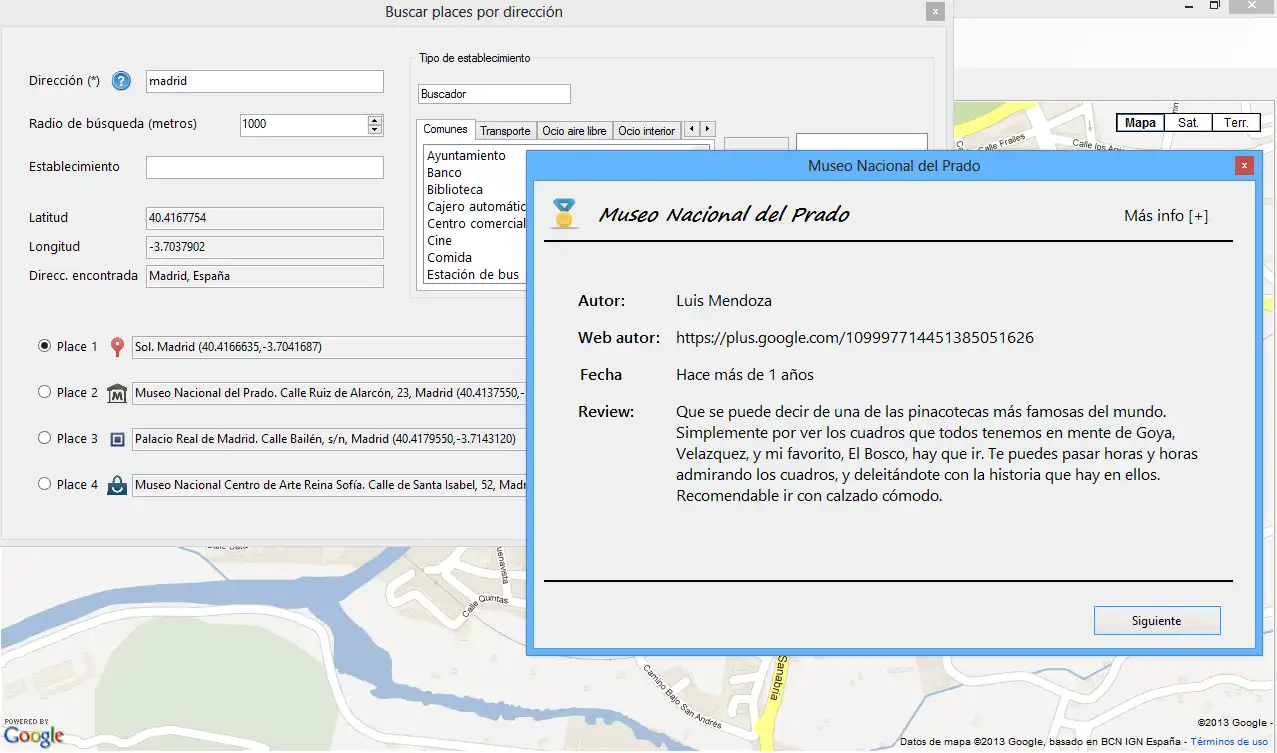Click the Latitud field

tap(265, 217)
